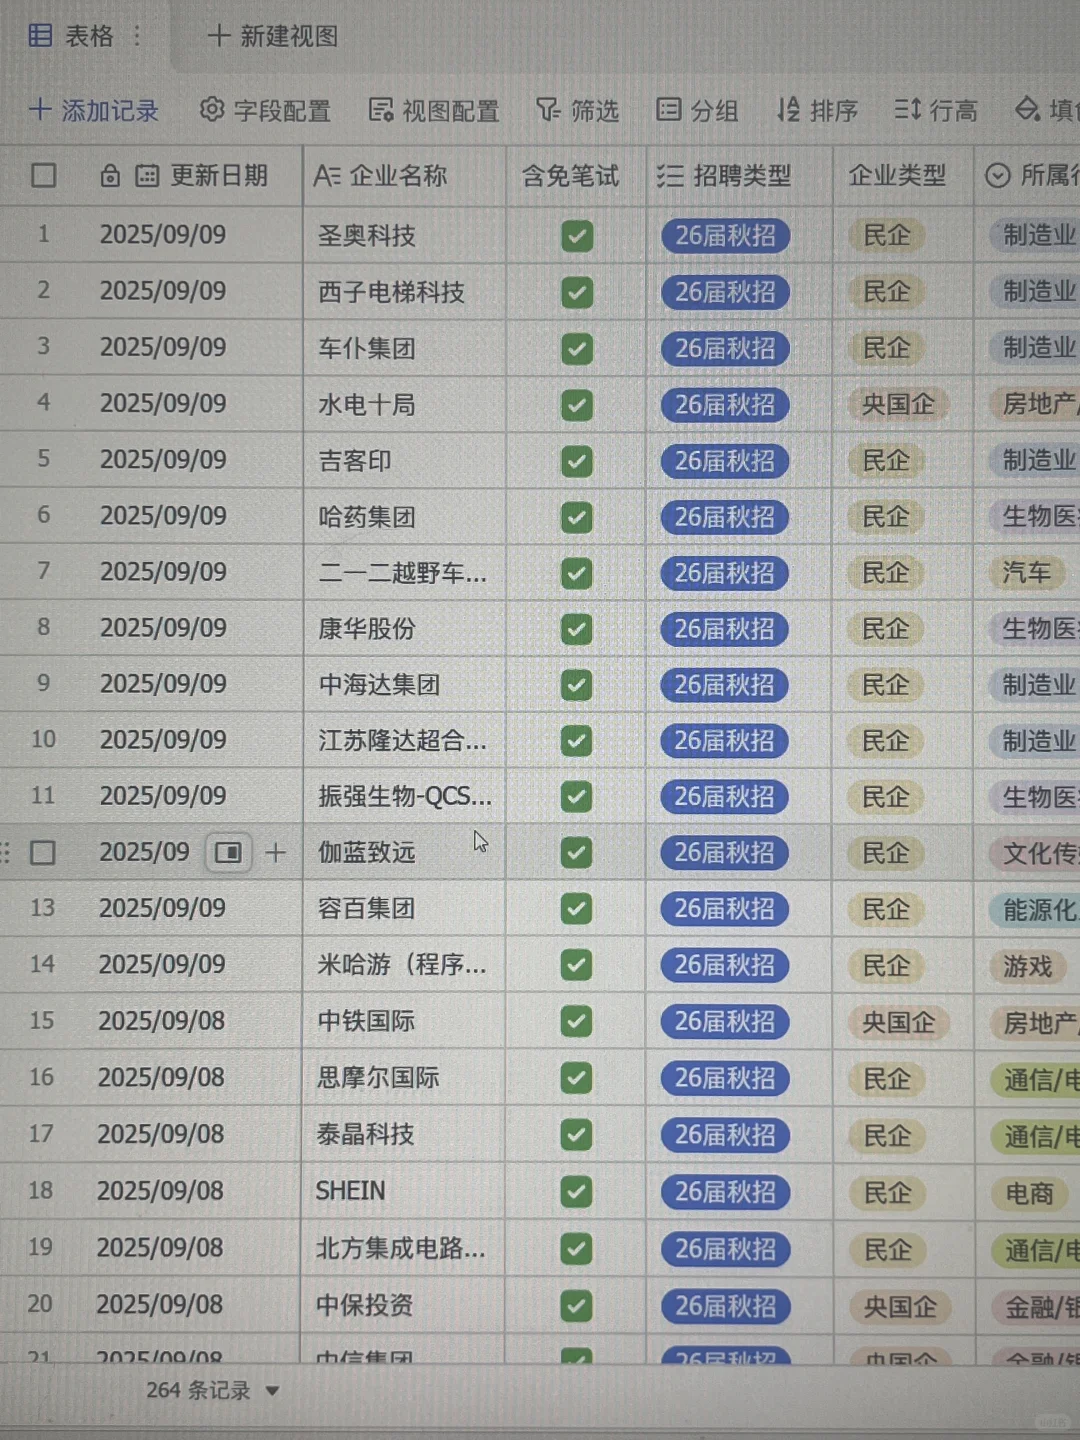Image resolution: width=1080 pixels, height=1440 pixels.
Task: Click row number 20
Action: [x=40, y=1304]
